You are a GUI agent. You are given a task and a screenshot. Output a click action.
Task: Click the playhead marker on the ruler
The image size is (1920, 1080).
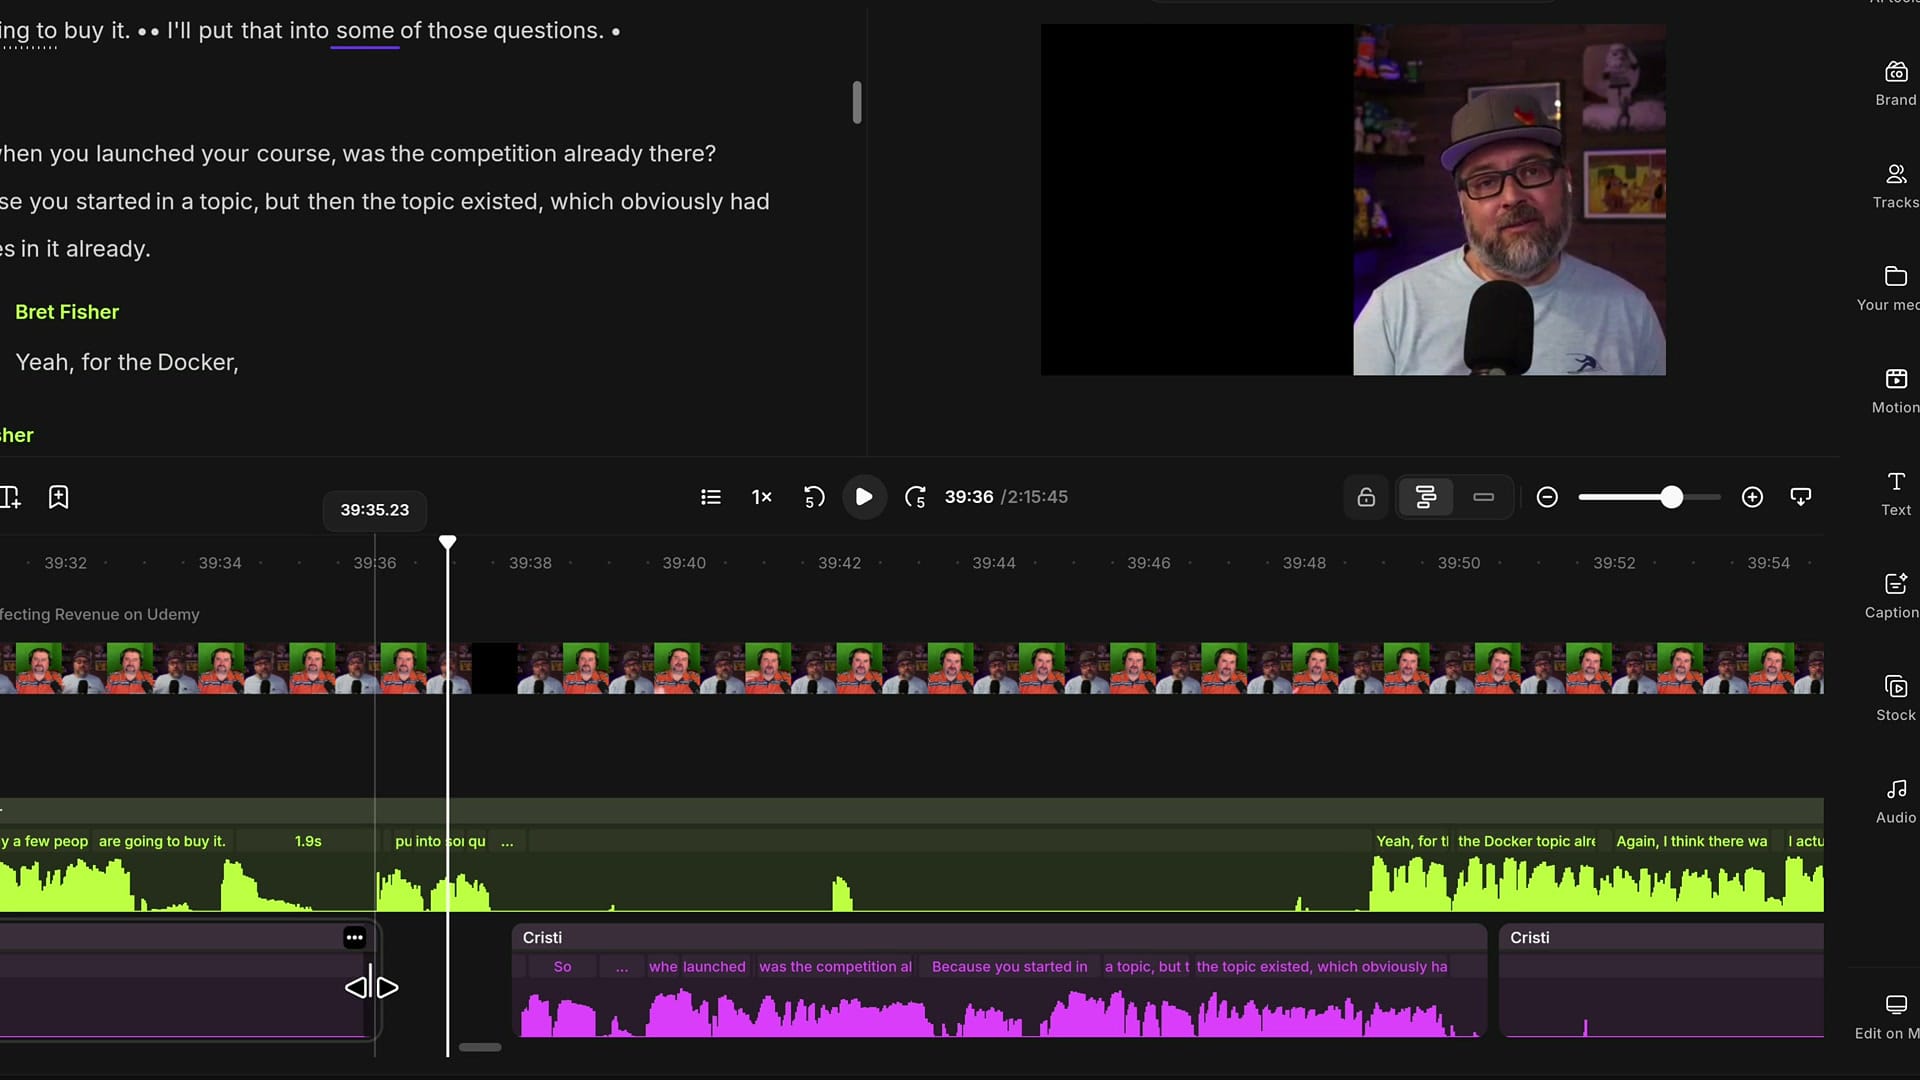point(447,542)
